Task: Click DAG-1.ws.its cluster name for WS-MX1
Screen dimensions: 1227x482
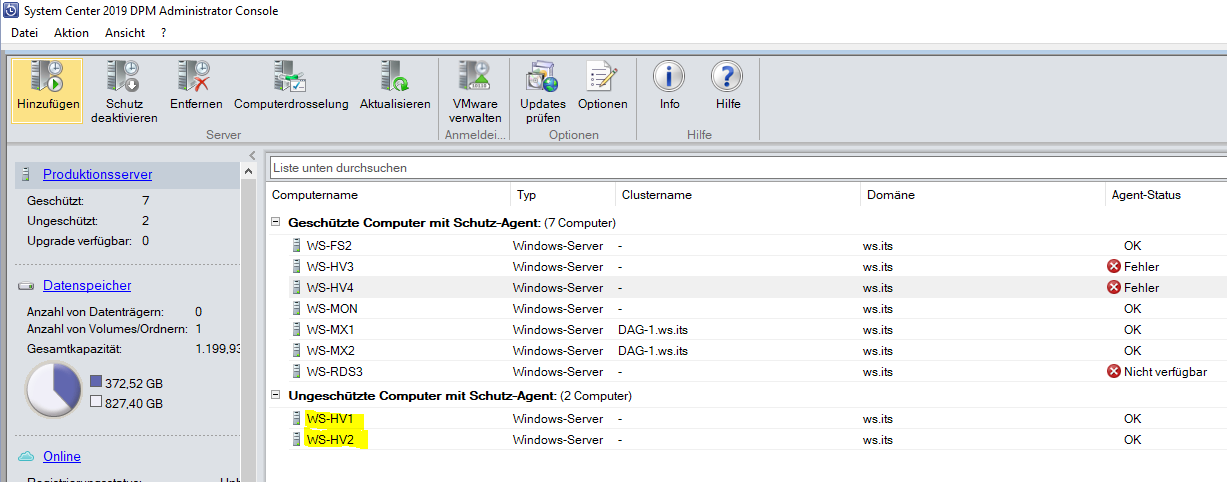Action: [x=654, y=329]
